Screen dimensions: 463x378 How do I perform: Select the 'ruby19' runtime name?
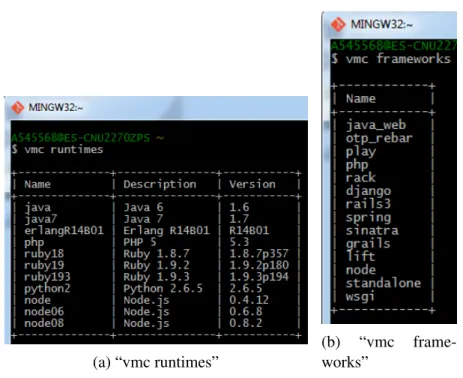[x=44, y=265]
